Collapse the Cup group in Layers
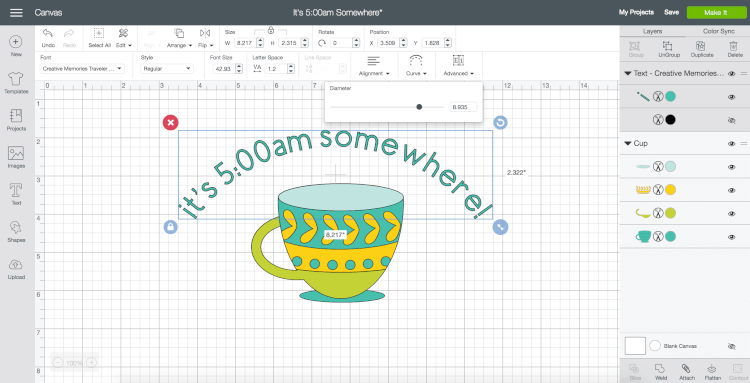The image size is (750, 383). 627,143
